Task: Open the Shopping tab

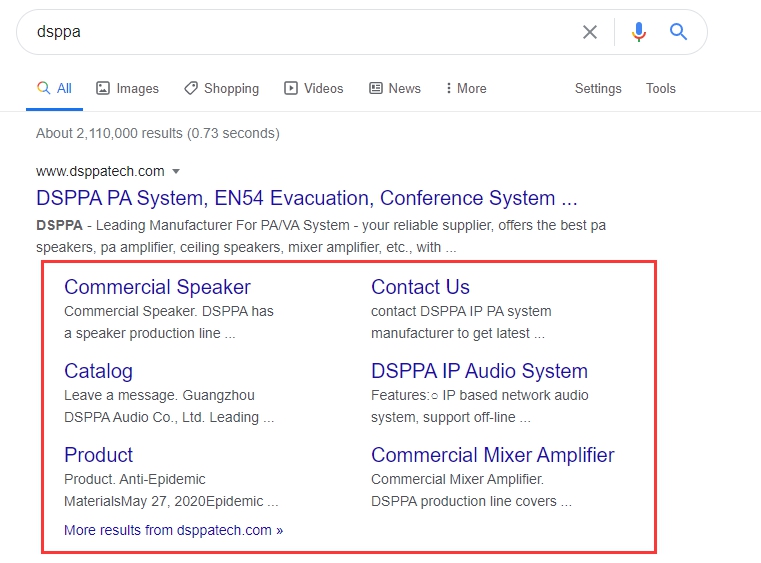Action: (x=221, y=88)
